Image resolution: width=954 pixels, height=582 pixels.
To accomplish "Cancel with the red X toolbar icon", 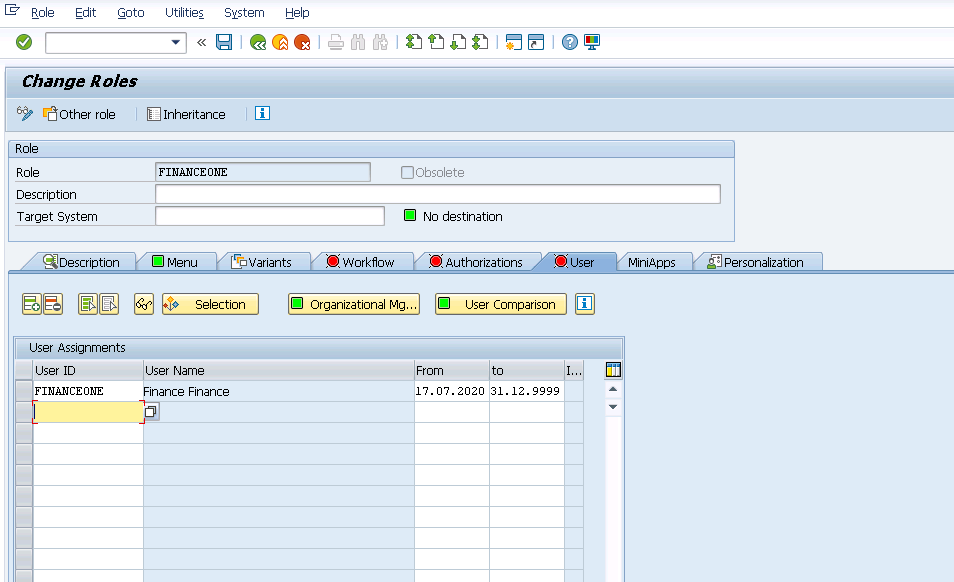I will [x=304, y=42].
